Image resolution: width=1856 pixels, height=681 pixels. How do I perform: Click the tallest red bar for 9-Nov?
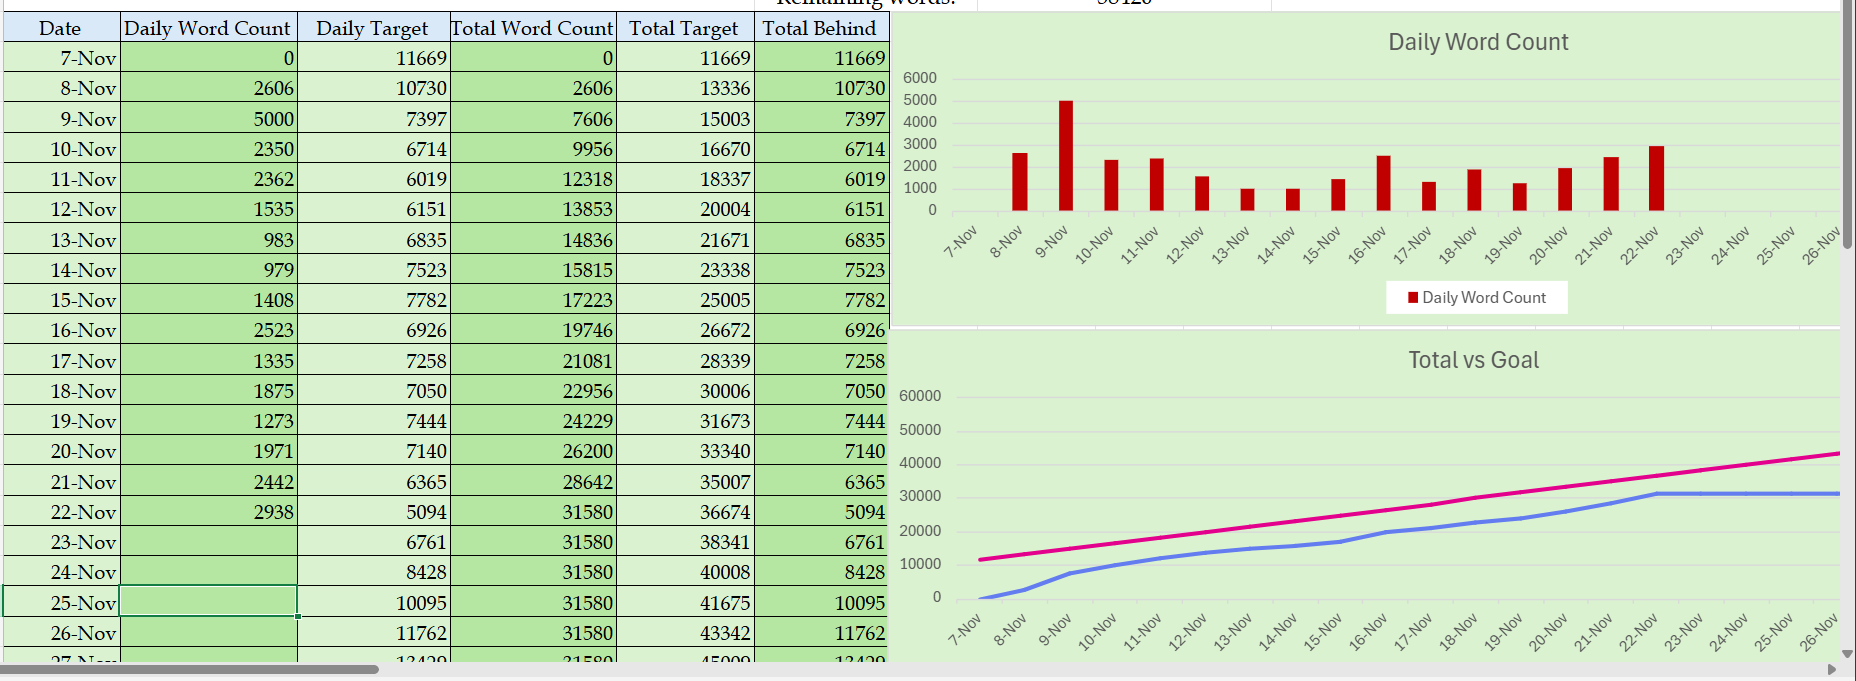coord(1066,155)
